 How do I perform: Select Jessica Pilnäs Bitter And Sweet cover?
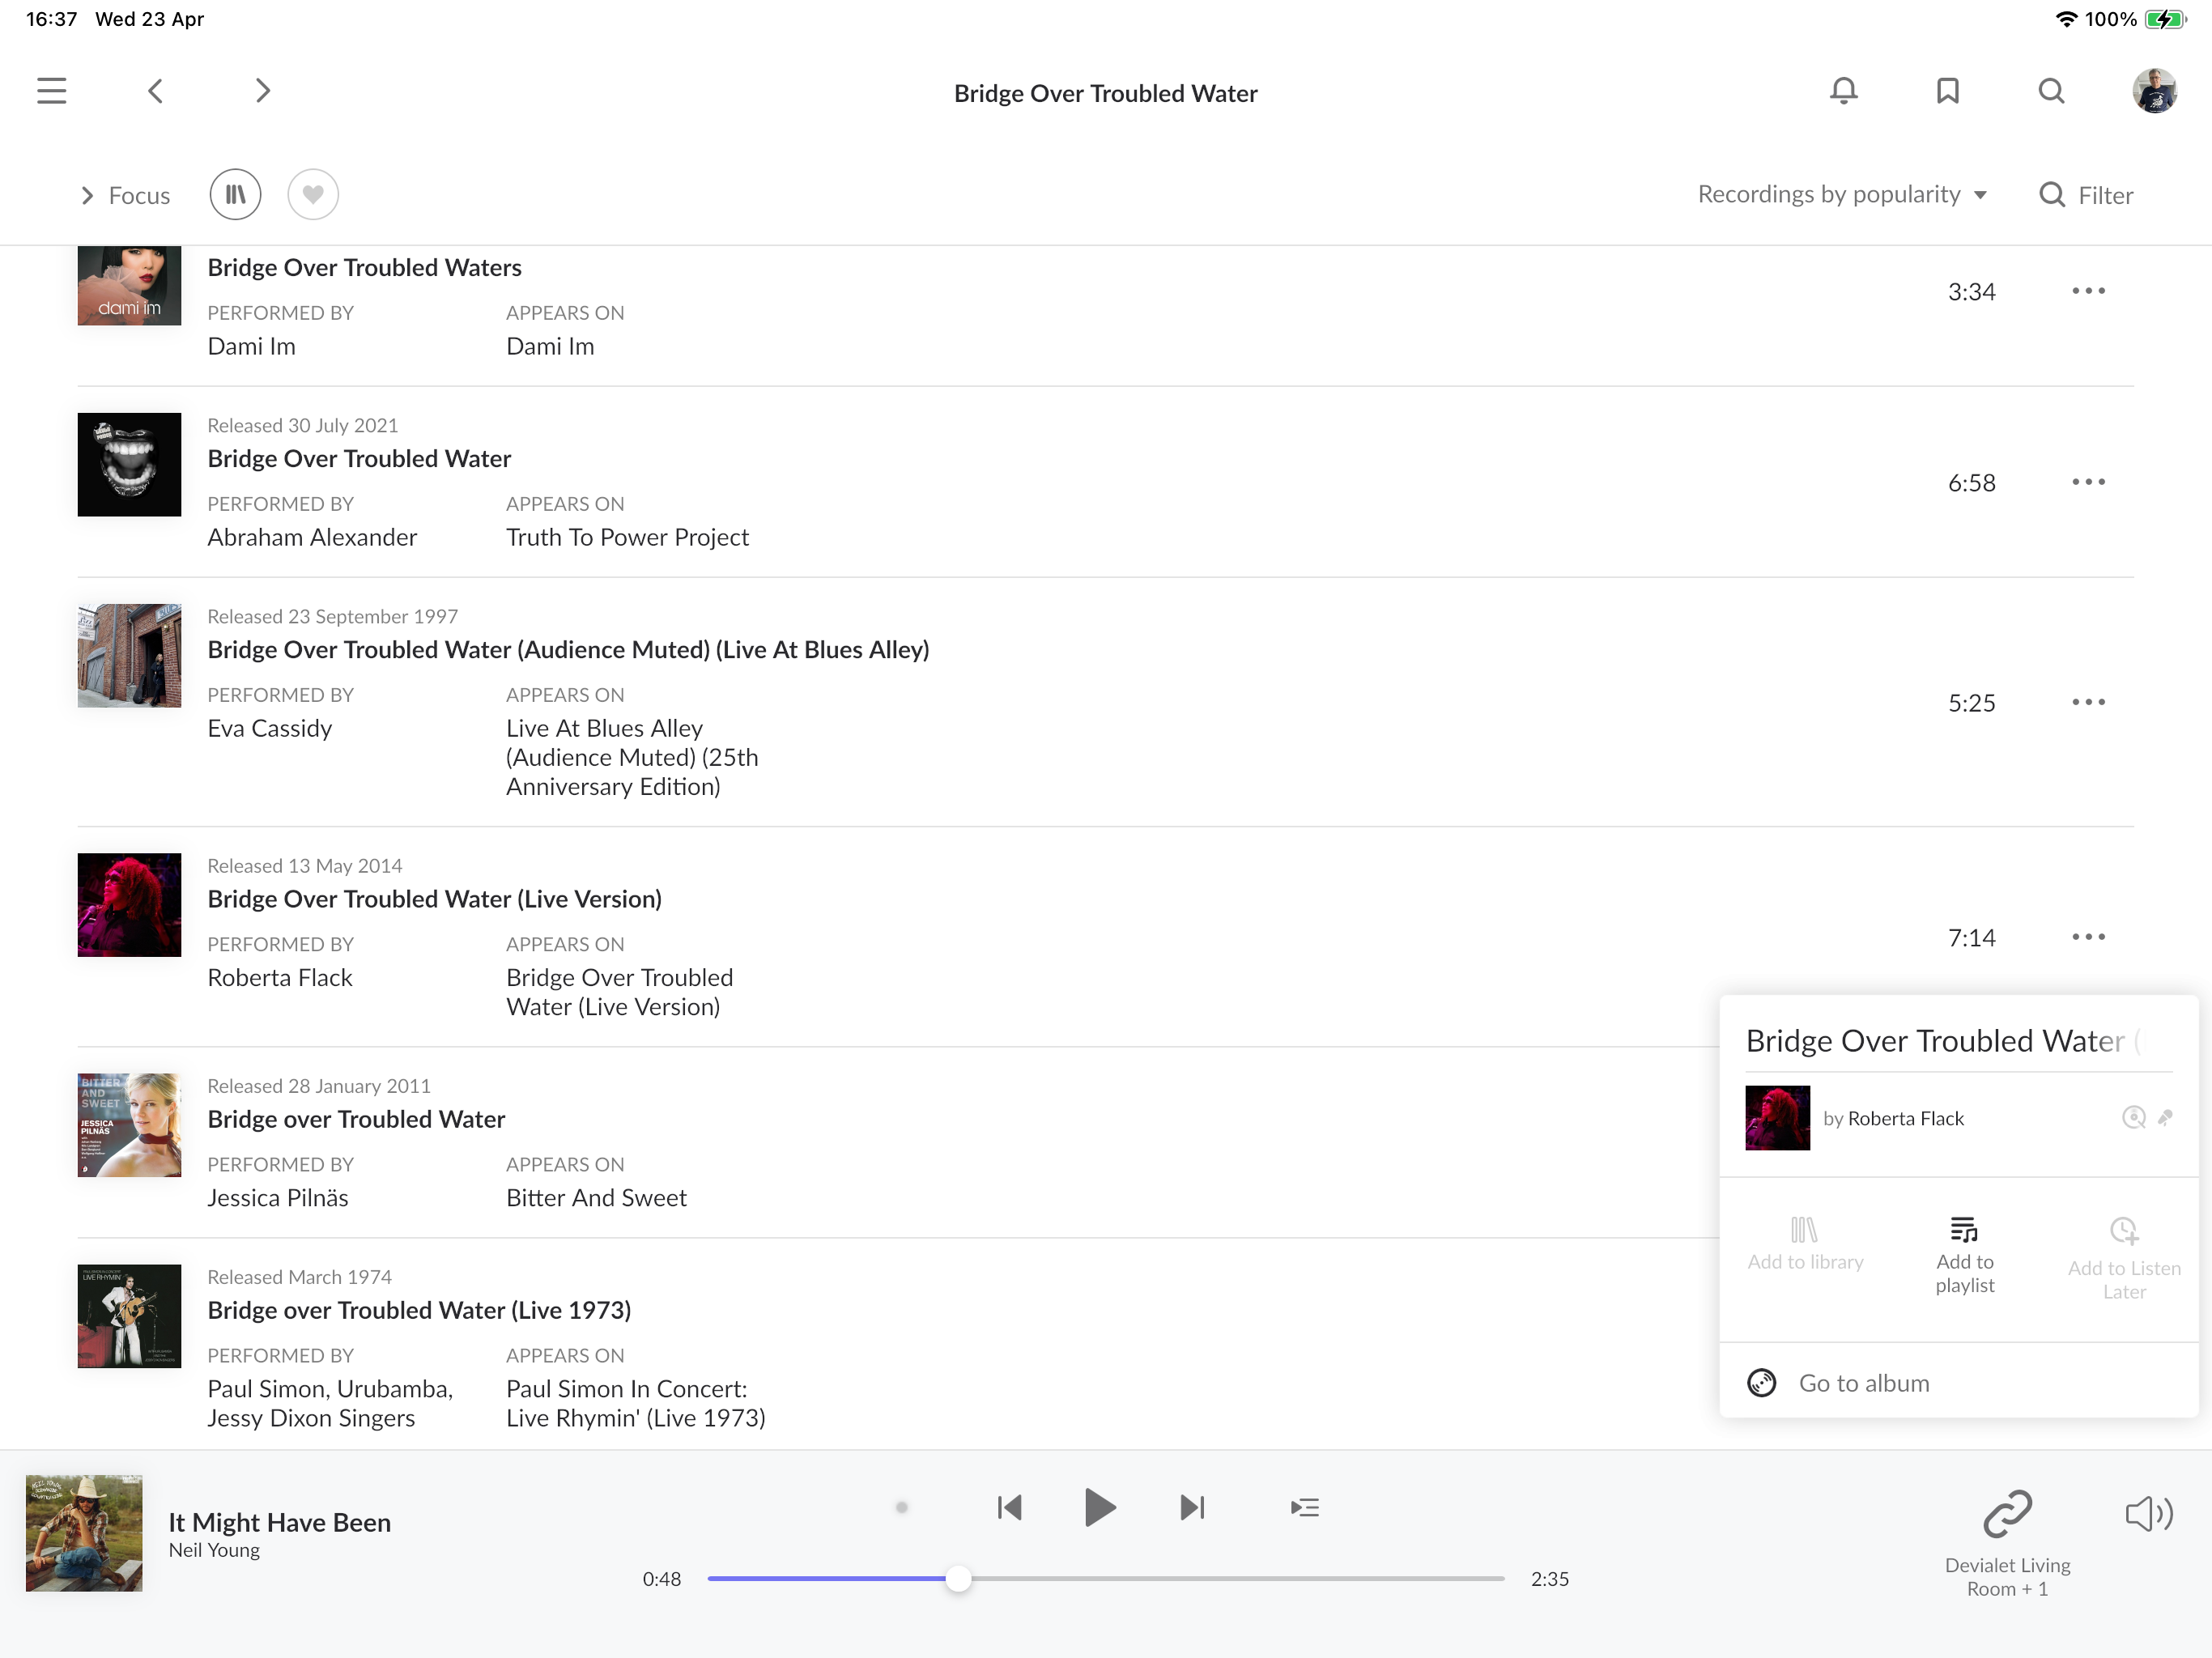pyautogui.click(x=129, y=1124)
